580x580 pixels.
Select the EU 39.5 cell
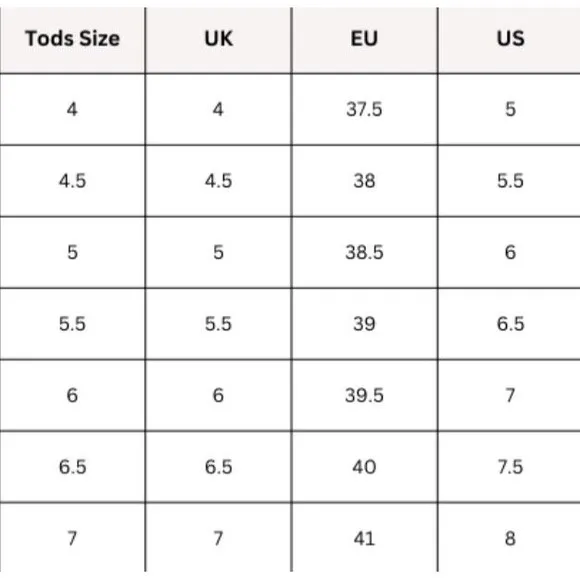364,395
